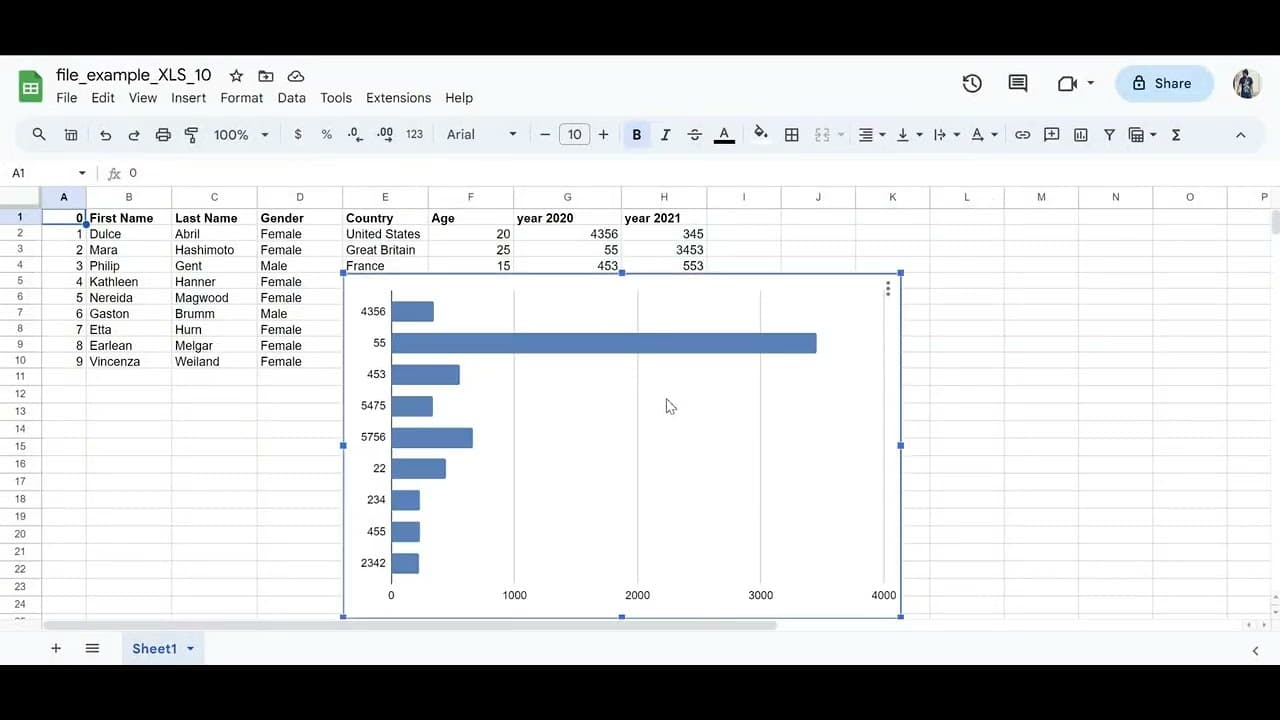The image size is (1280, 720).
Task: Apply percent number format
Action: coord(326,134)
